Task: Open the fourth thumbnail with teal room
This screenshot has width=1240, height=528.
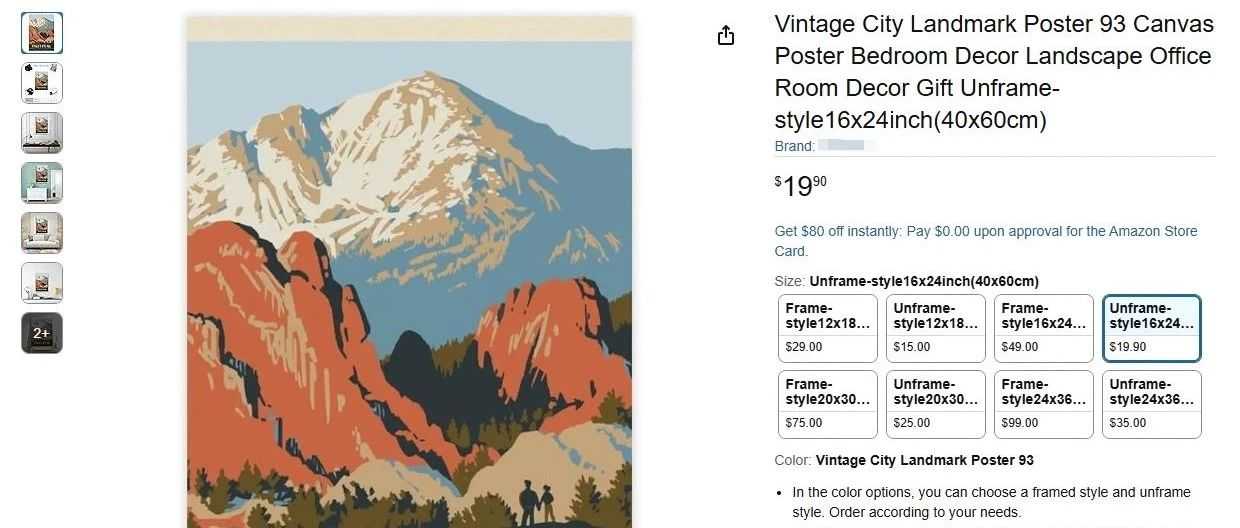Action: [x=42, y=183]
